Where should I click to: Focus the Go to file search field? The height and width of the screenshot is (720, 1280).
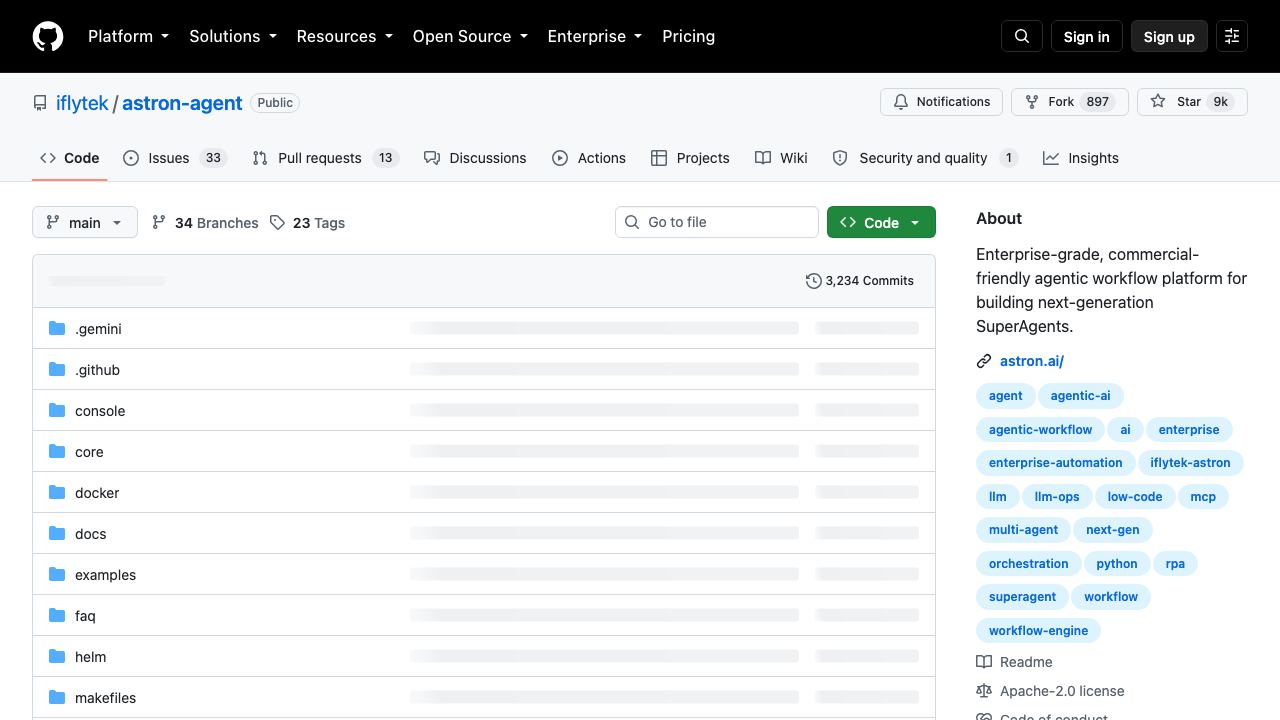pyautogui.click(x=717, y=222)
